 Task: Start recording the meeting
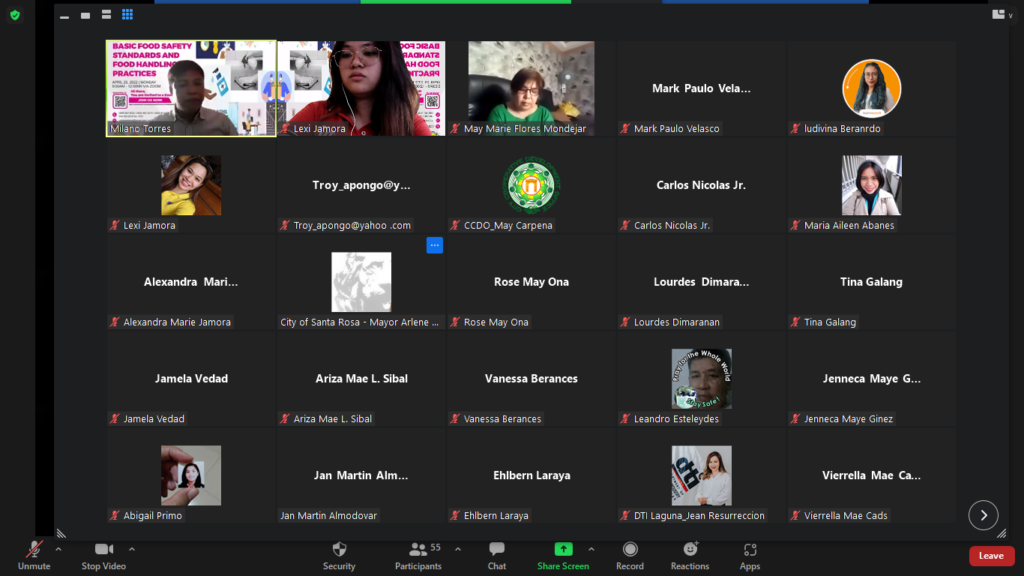point(630,555)
